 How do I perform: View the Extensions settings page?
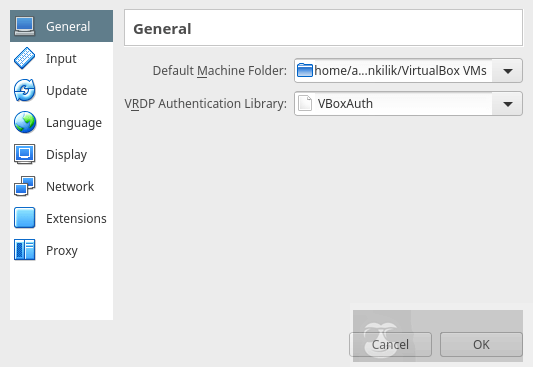click(x=76, y=219)
